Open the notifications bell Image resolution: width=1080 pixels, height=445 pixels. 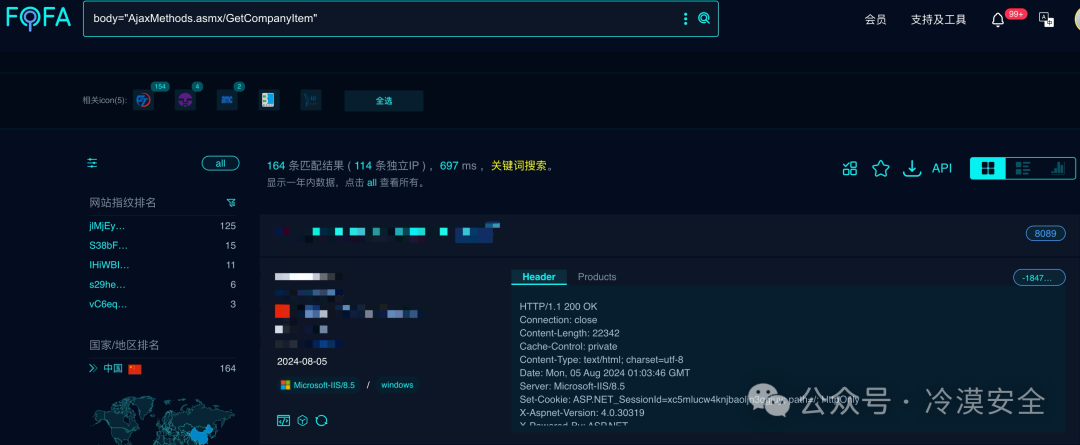pyautogui.click(x=998, y=21)
